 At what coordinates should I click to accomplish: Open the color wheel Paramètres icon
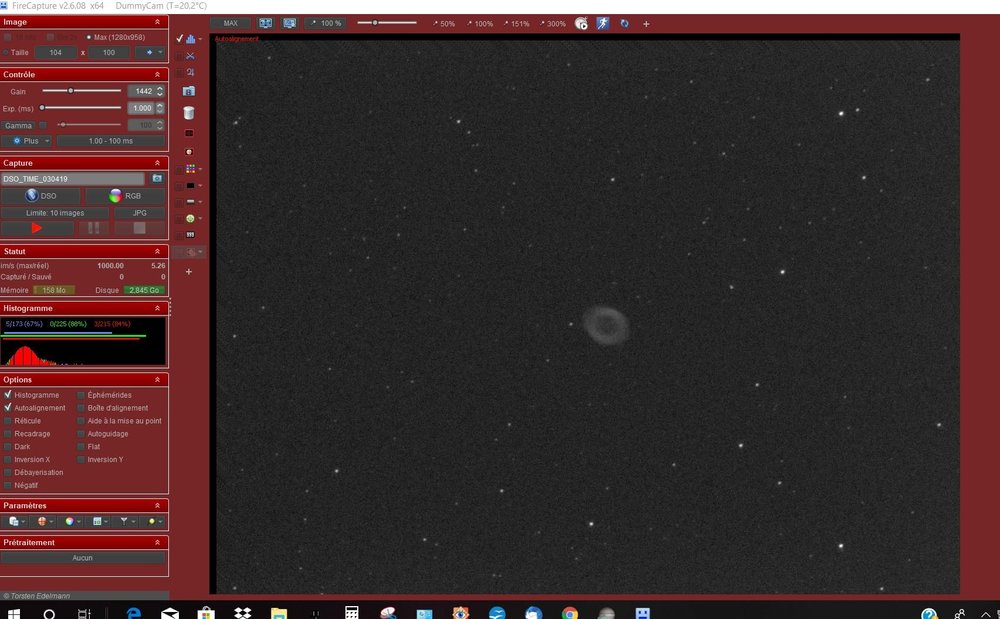[70, 521]
